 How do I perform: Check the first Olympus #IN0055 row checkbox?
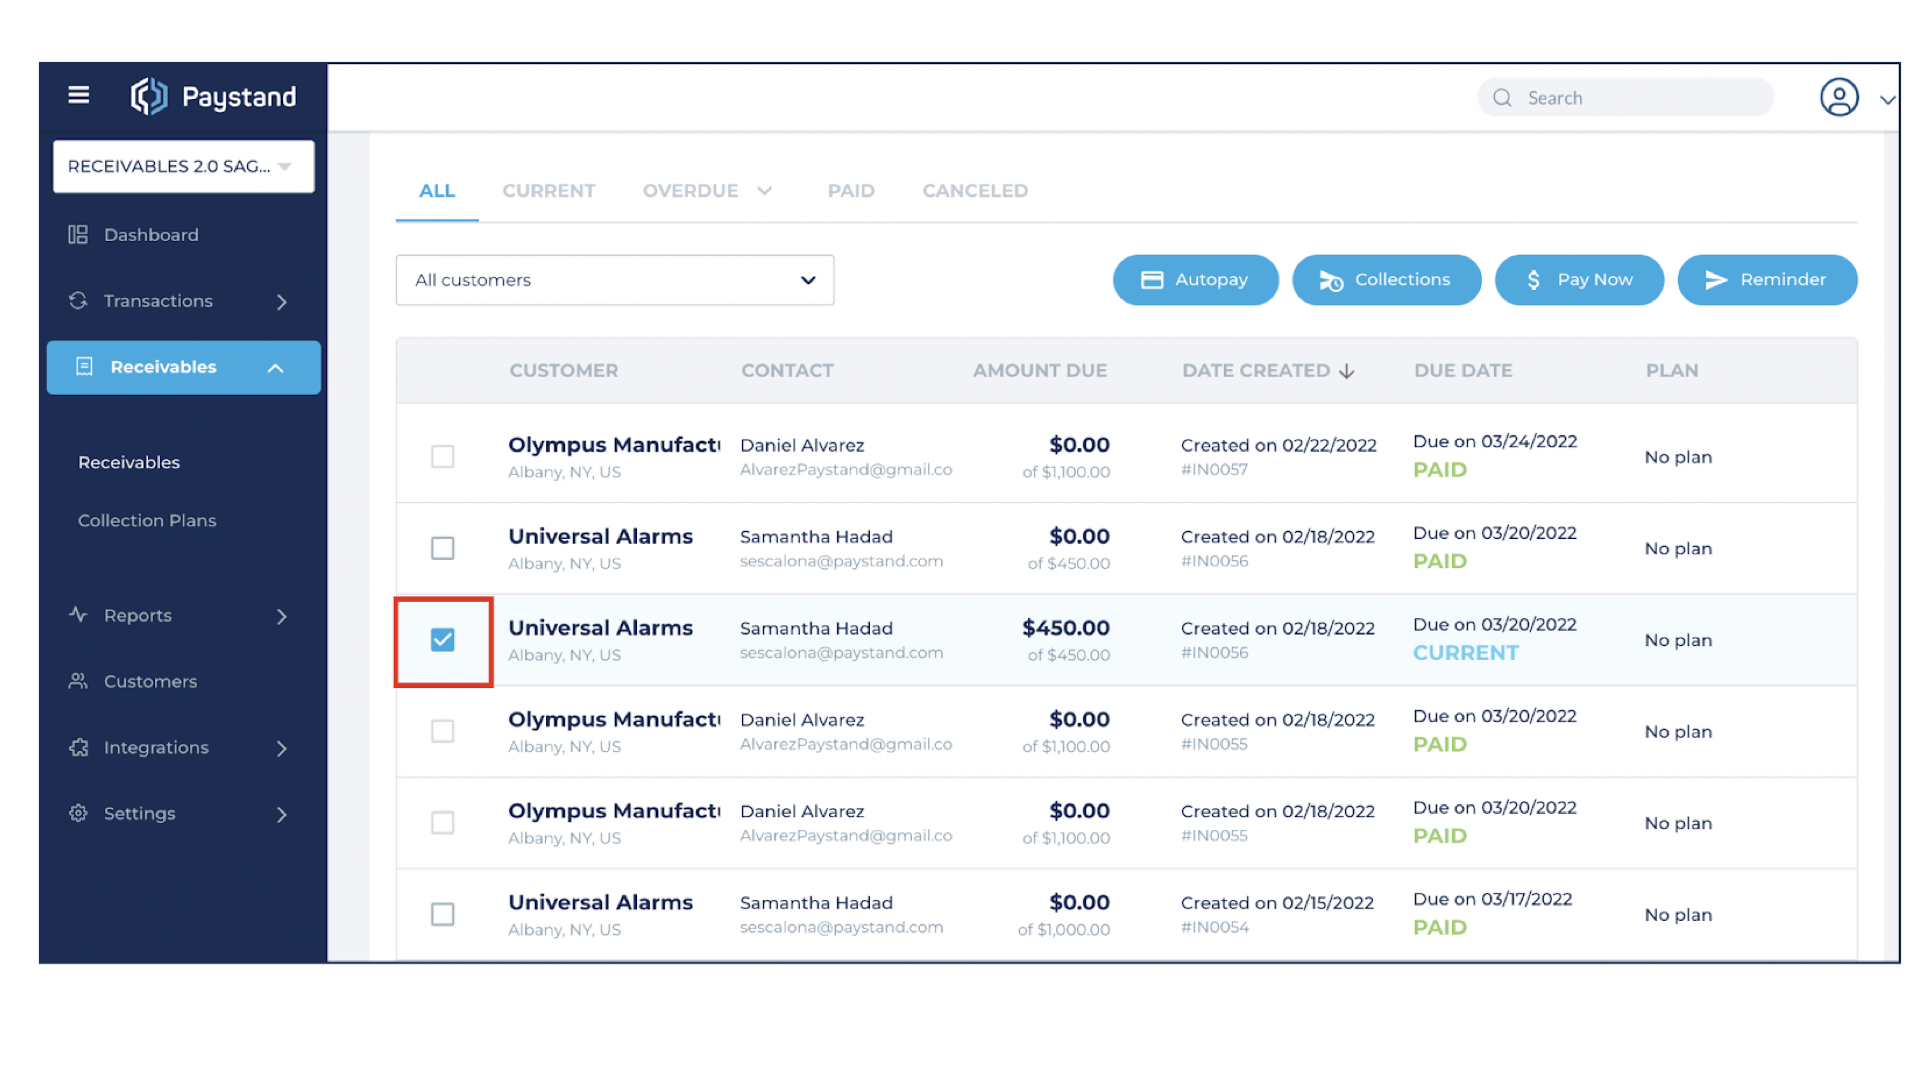click(442, 731)
